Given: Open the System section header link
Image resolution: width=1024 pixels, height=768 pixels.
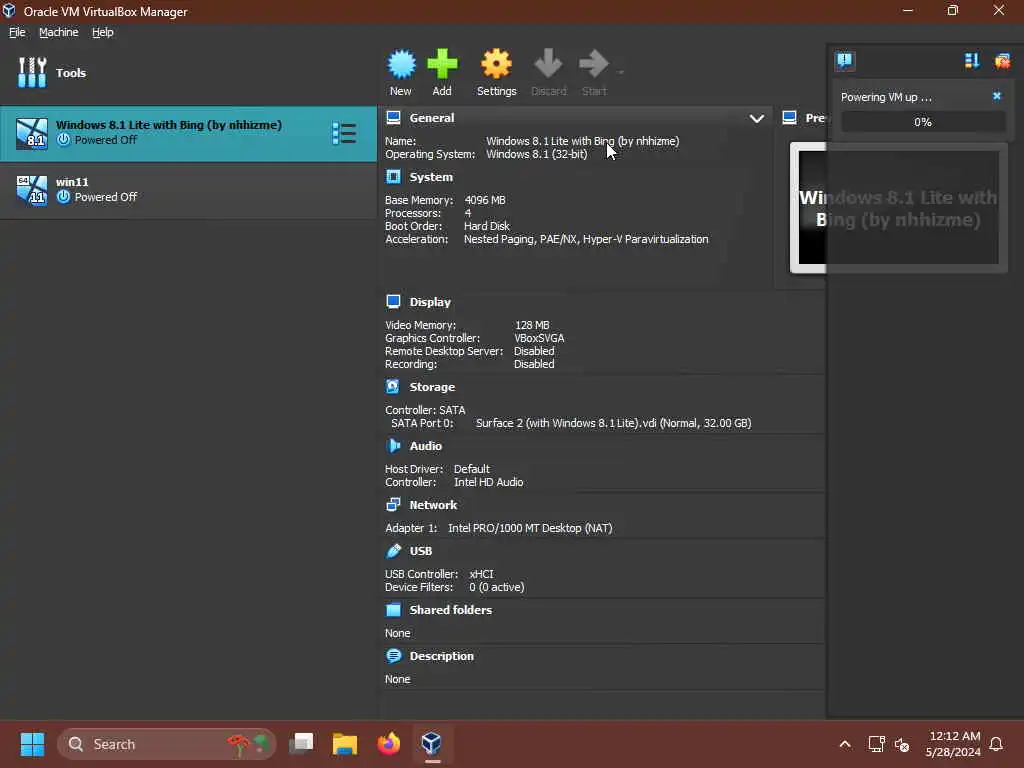Looking at the screenshot, I should [x=431, y=177].
